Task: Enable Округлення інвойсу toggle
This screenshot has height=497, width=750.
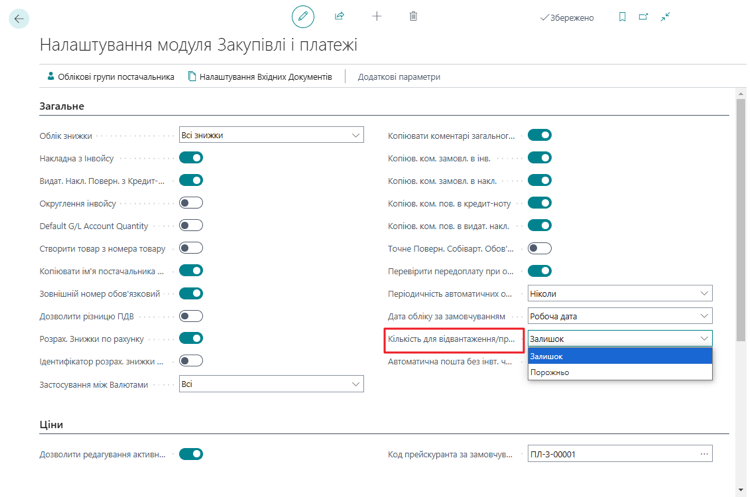Action: coord(191,203)
